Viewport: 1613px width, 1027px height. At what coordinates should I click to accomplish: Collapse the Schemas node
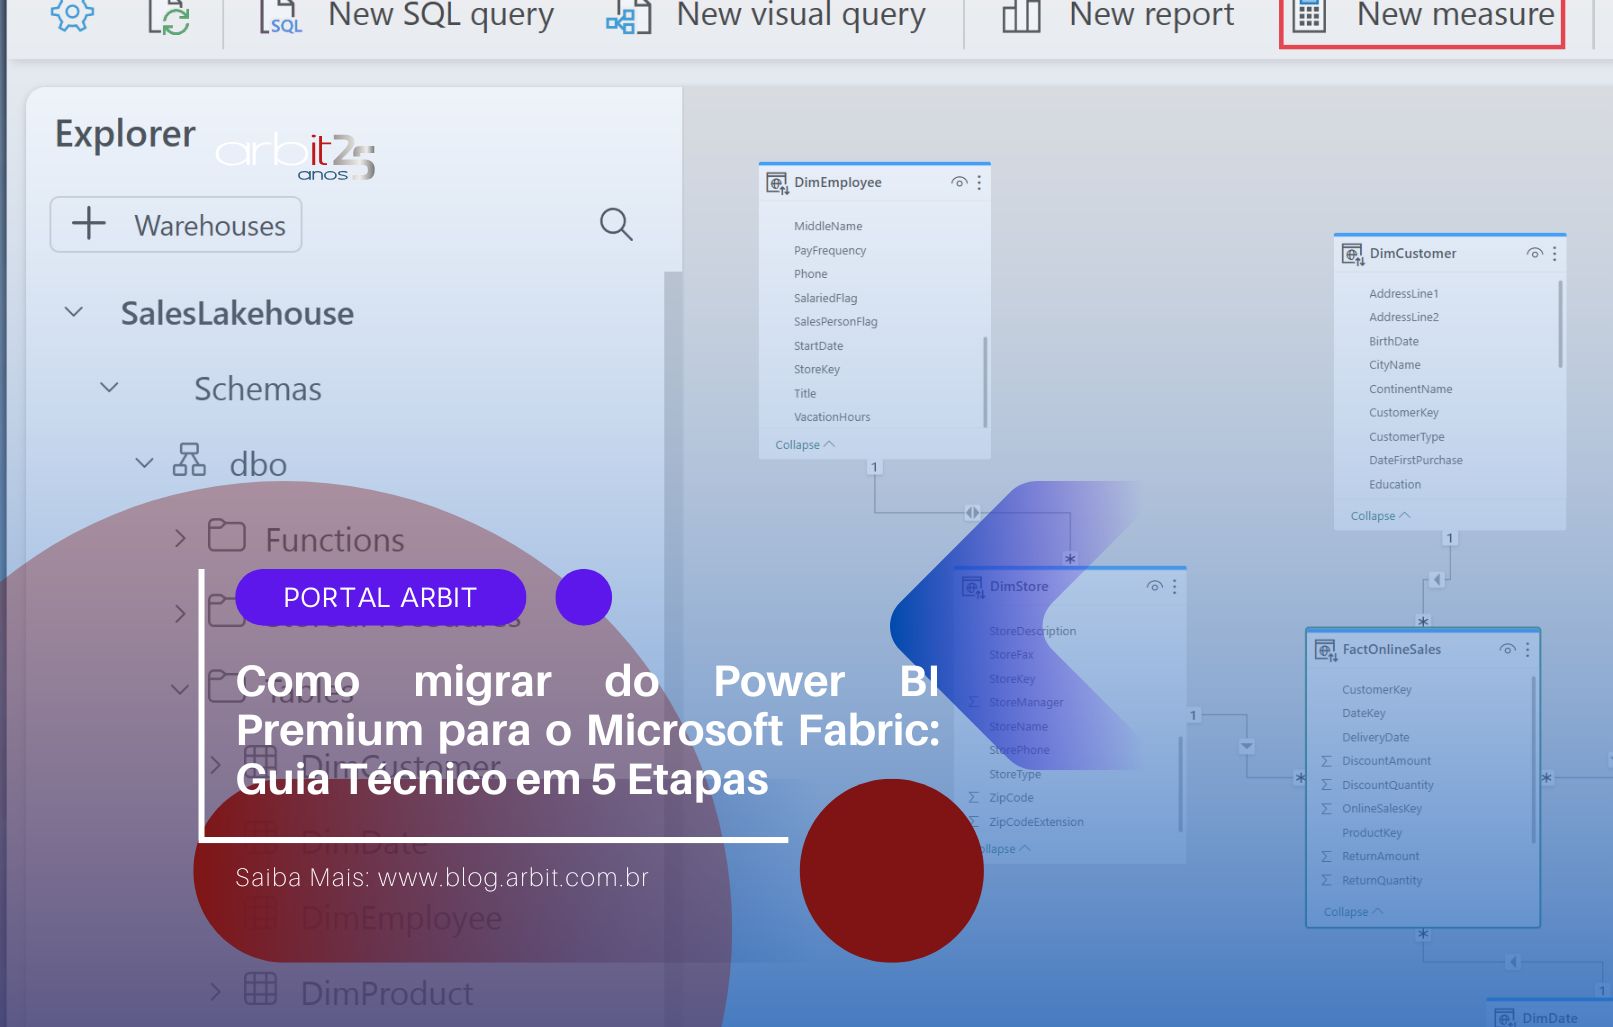tap(110, 387)
